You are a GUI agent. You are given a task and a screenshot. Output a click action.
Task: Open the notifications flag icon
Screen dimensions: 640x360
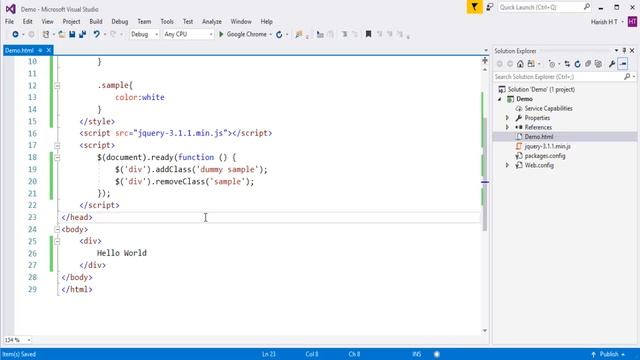474,7
